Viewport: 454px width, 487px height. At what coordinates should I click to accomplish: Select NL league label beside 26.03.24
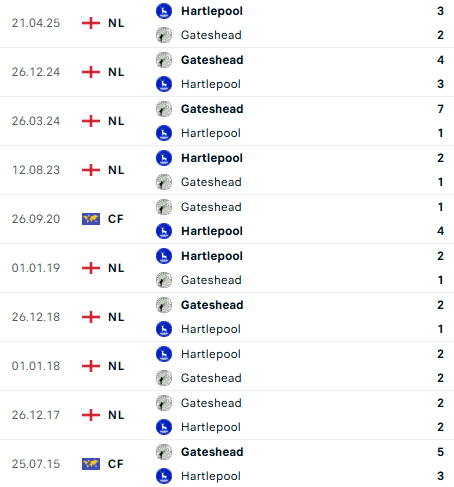tap(116, 121)
